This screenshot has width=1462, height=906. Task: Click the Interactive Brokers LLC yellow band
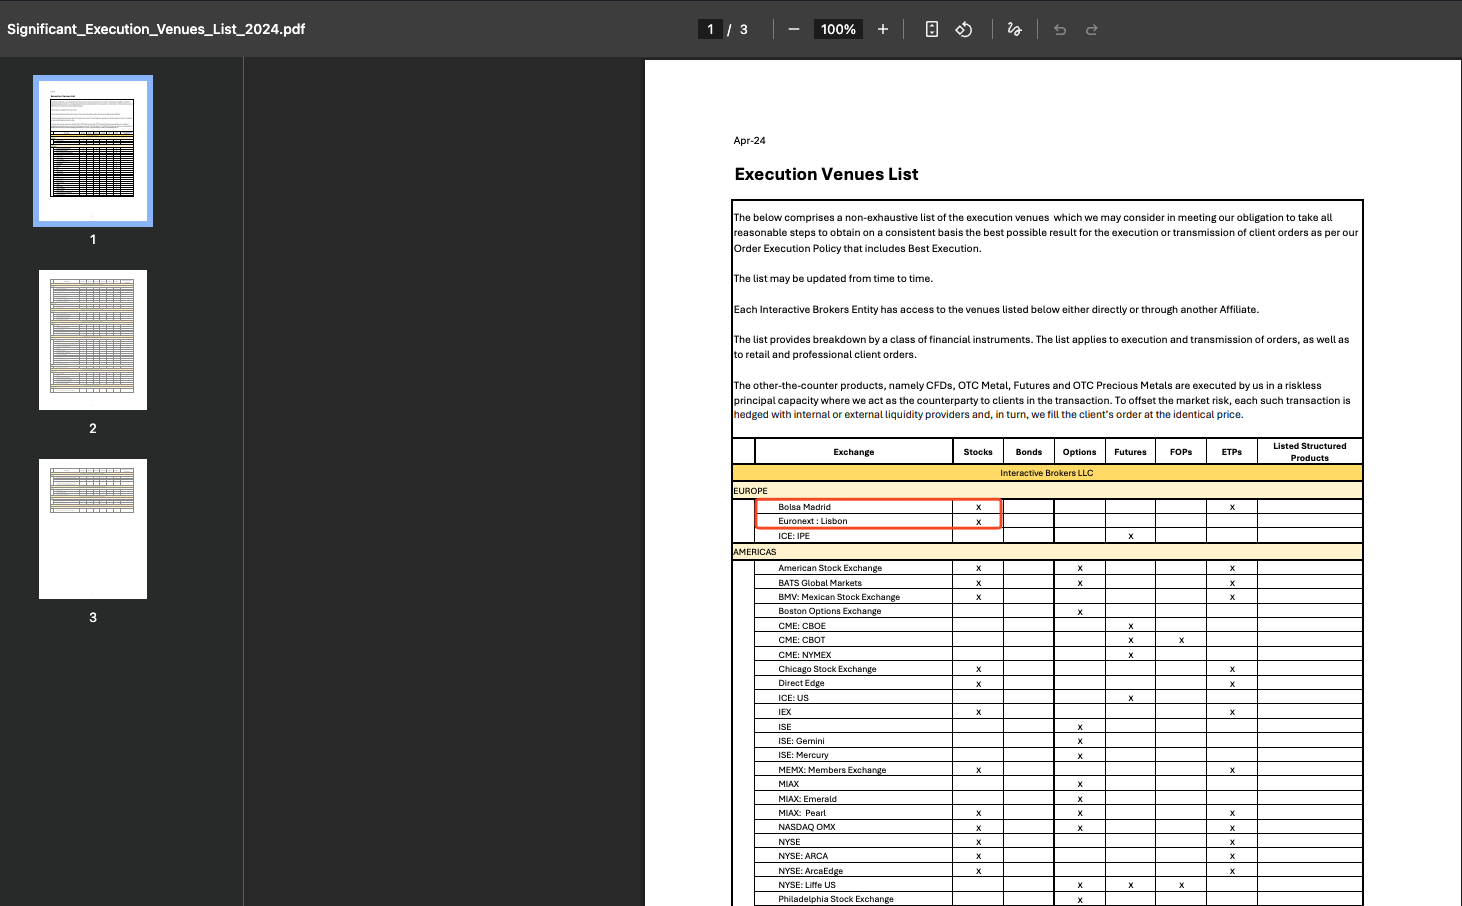[x=1046, y=473]
